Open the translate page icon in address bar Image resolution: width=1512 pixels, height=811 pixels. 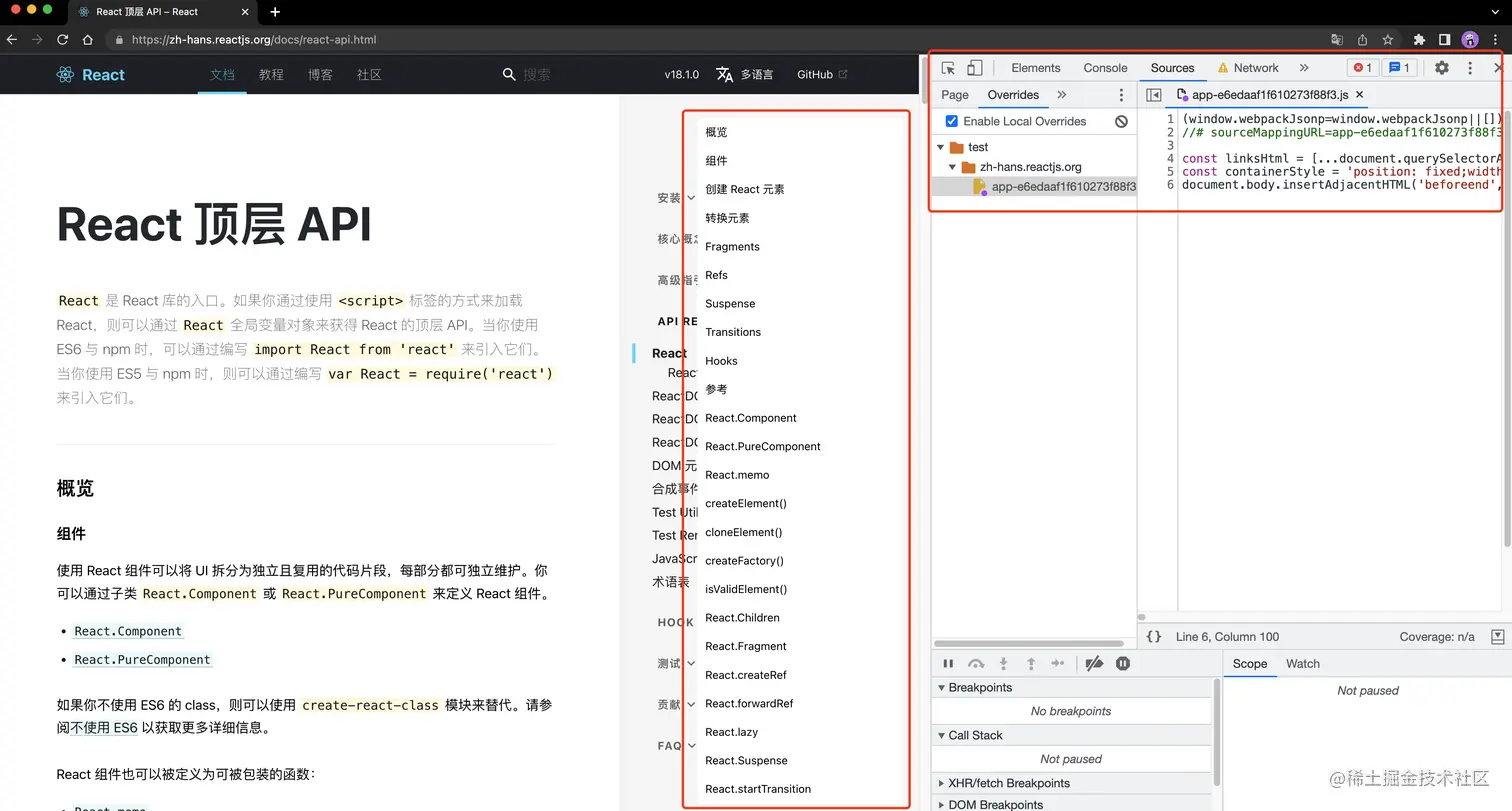click(x=1337, y=40)
